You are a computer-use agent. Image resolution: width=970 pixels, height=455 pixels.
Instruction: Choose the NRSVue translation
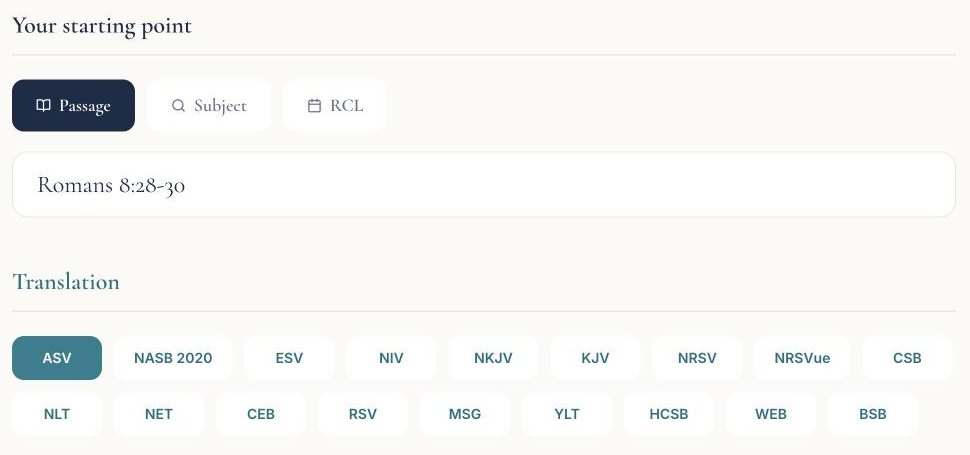pos(802,358)
